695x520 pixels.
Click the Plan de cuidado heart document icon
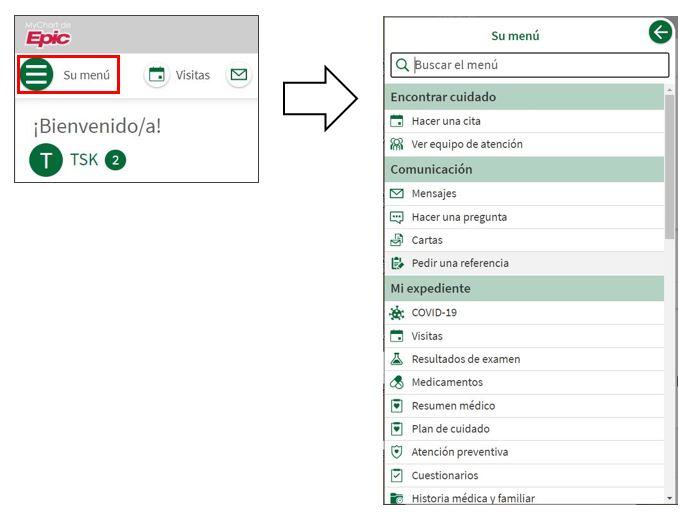click(397, 429)
